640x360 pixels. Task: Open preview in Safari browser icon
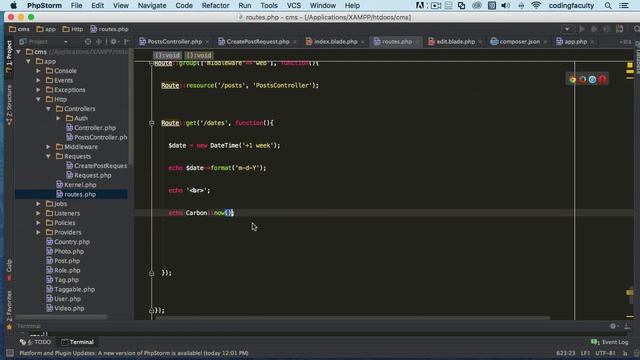pos(592,79)
